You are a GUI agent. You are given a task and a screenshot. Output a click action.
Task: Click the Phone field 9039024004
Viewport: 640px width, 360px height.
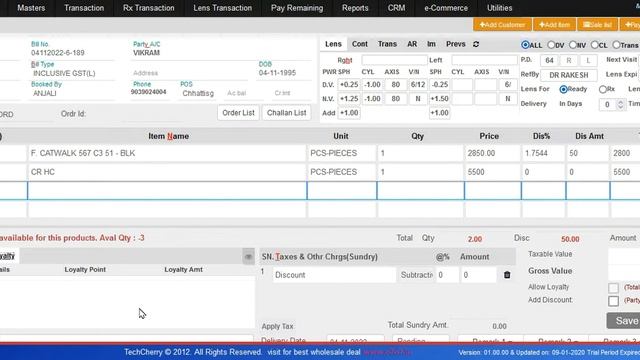tap(149, 93)
